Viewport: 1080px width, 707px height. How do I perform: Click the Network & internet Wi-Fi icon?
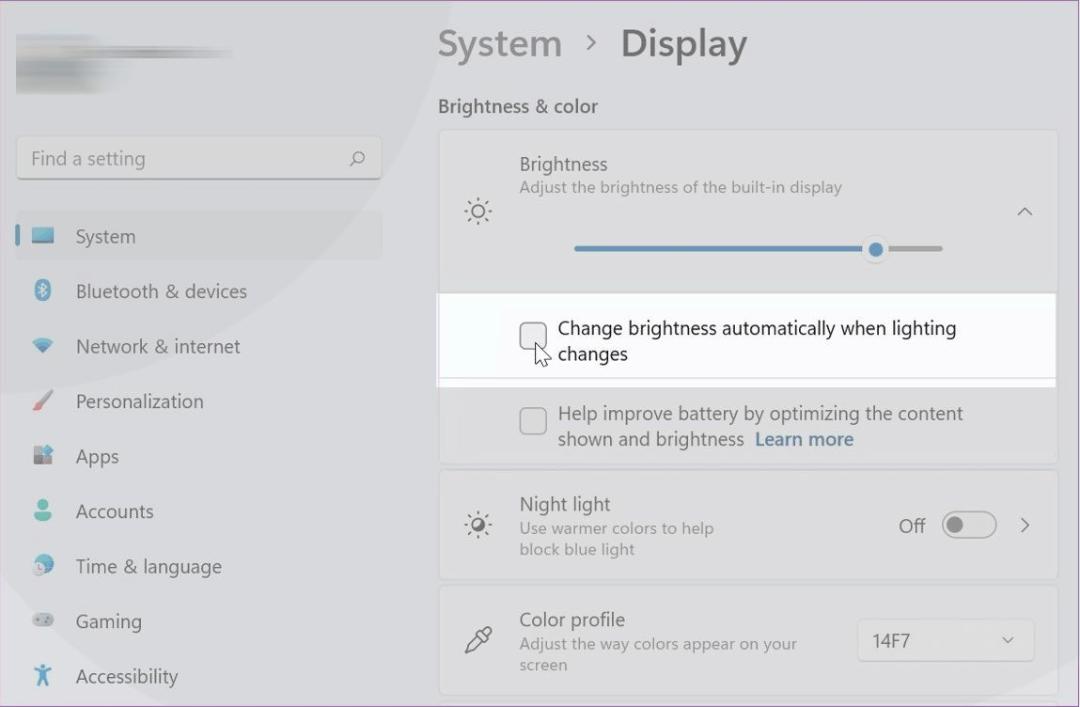click(x=43, y=345)
